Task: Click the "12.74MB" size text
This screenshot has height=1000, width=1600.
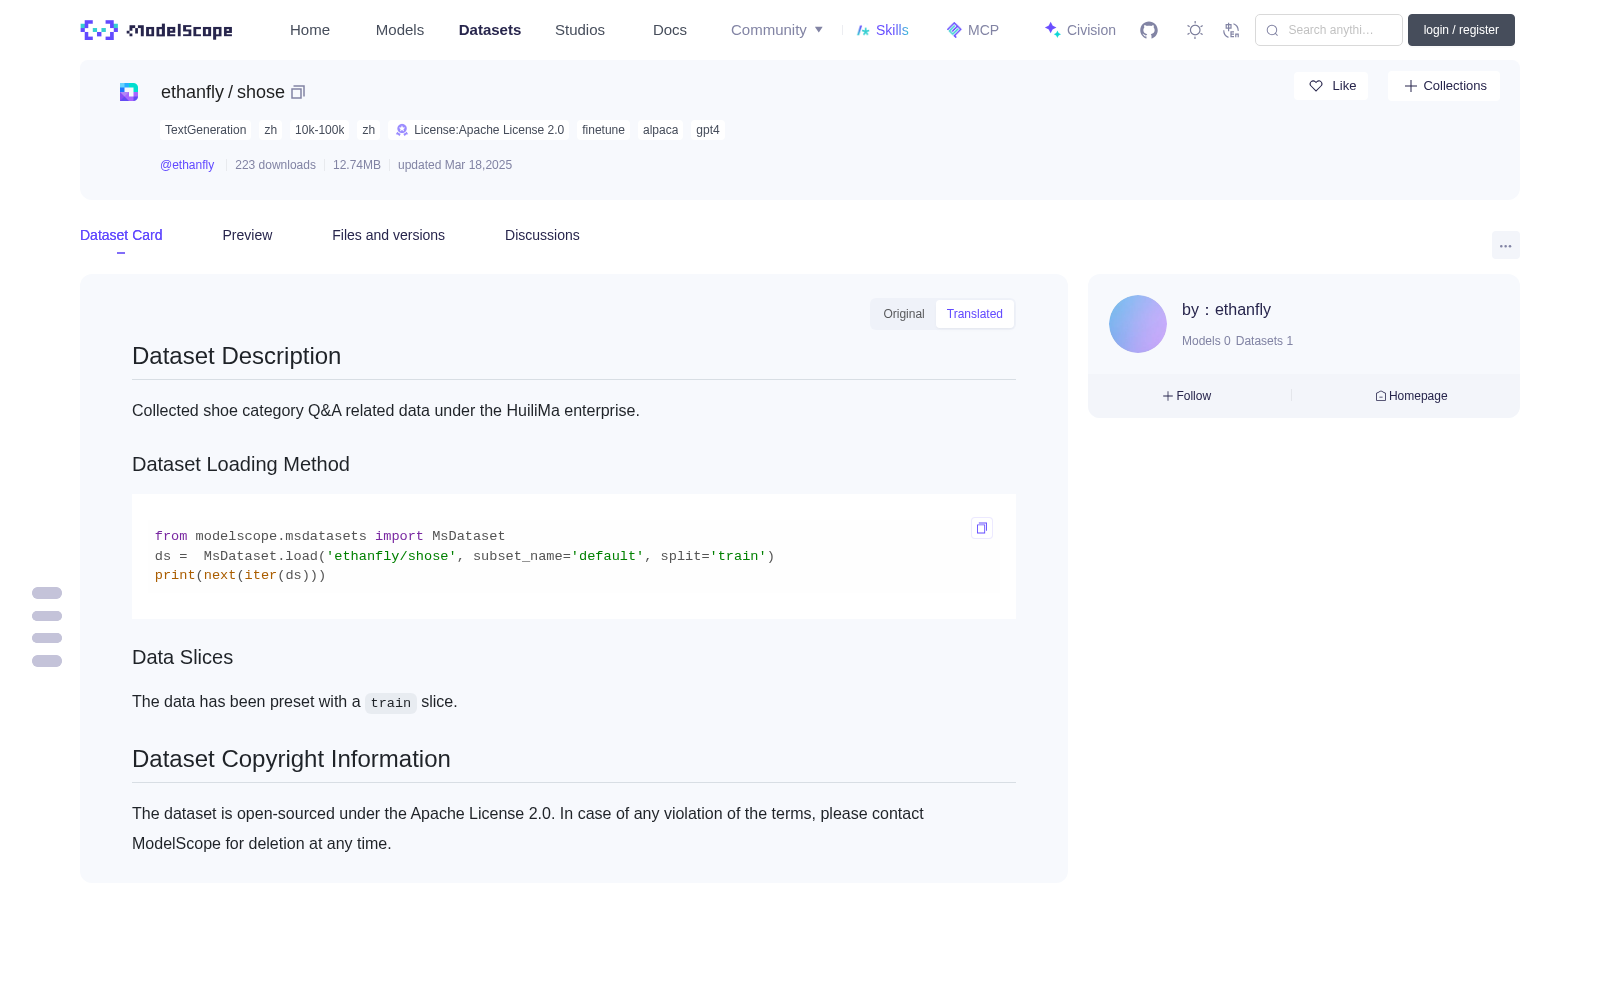Action: (357, 165)
